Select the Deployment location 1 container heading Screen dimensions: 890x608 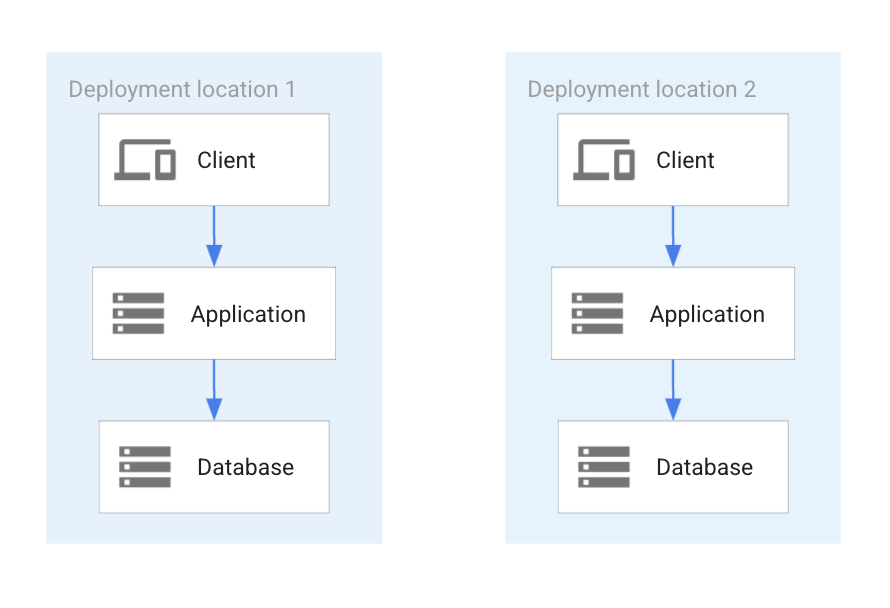[182, 89]
